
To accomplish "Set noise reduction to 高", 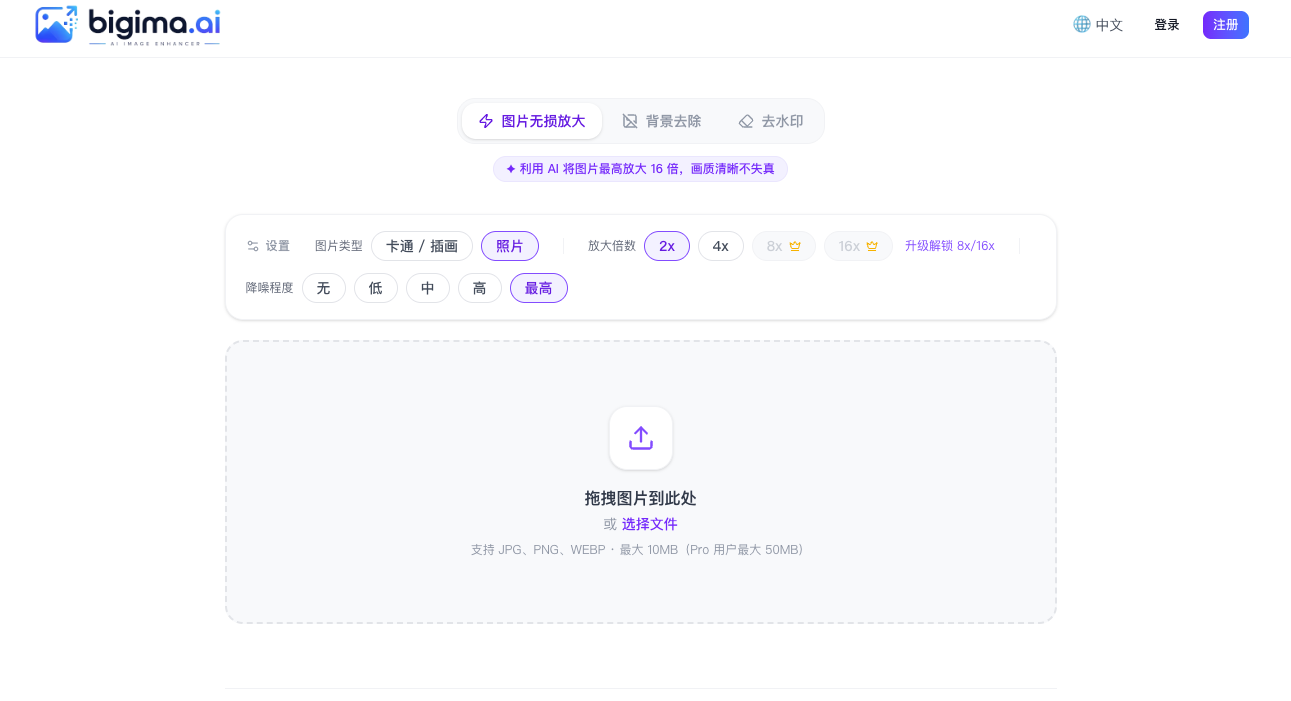I will 480,288.
